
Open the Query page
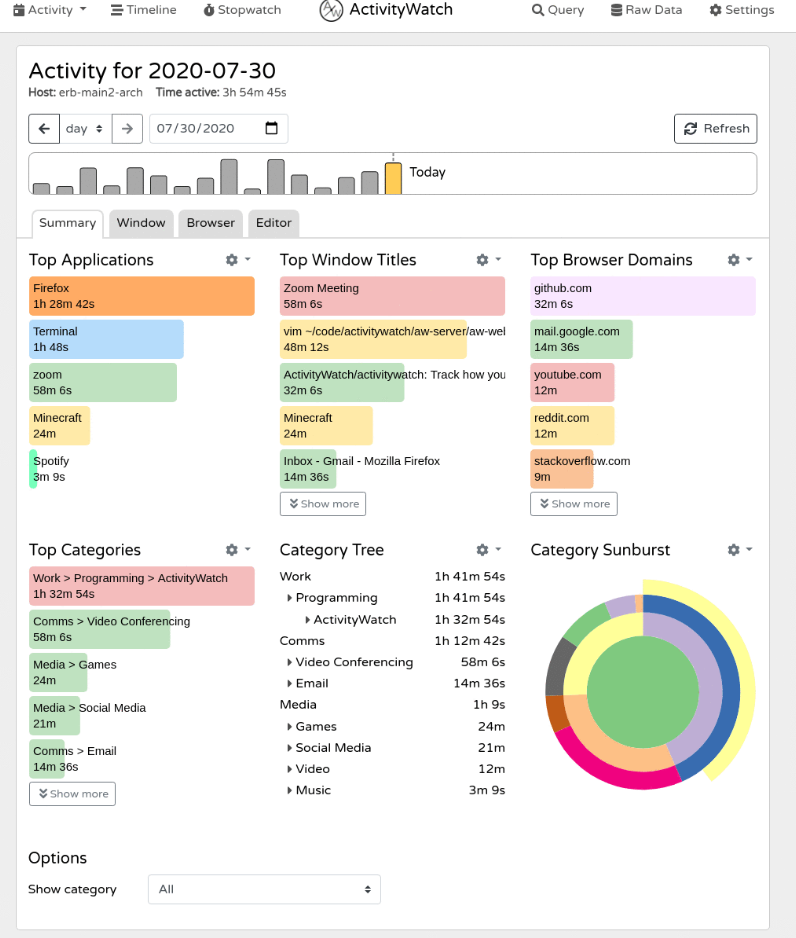(x=557, y=10)
